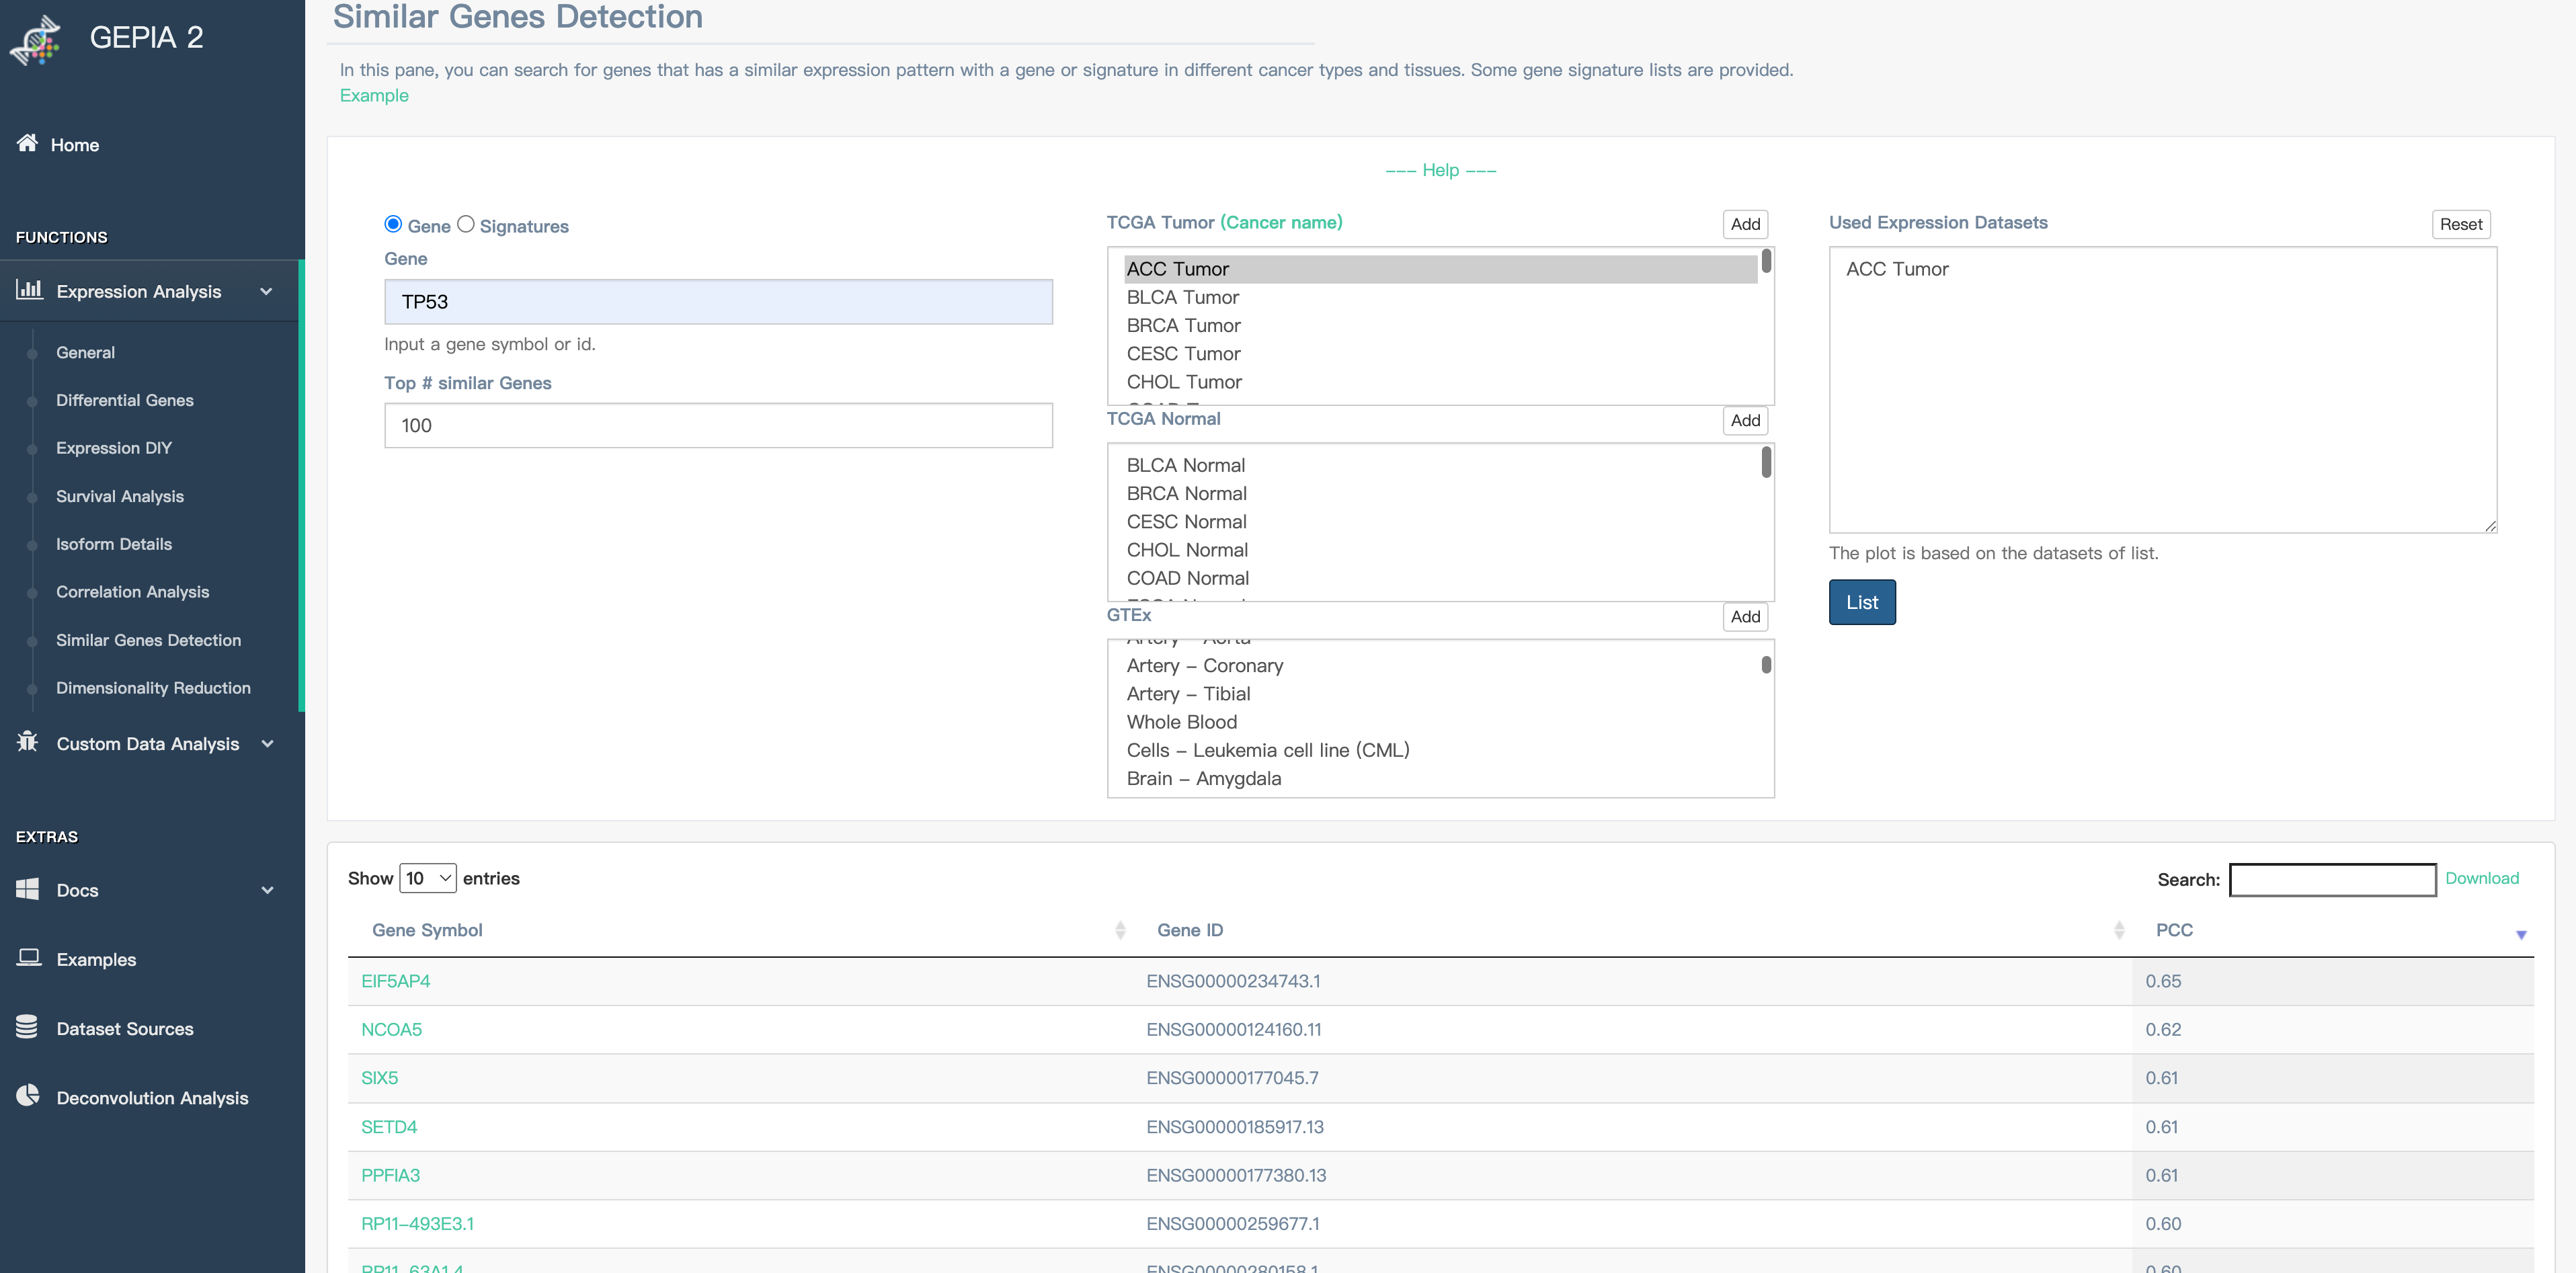Open Survival Analysis in sidebar
The image size is (2576, 1273).
[120, 496]
